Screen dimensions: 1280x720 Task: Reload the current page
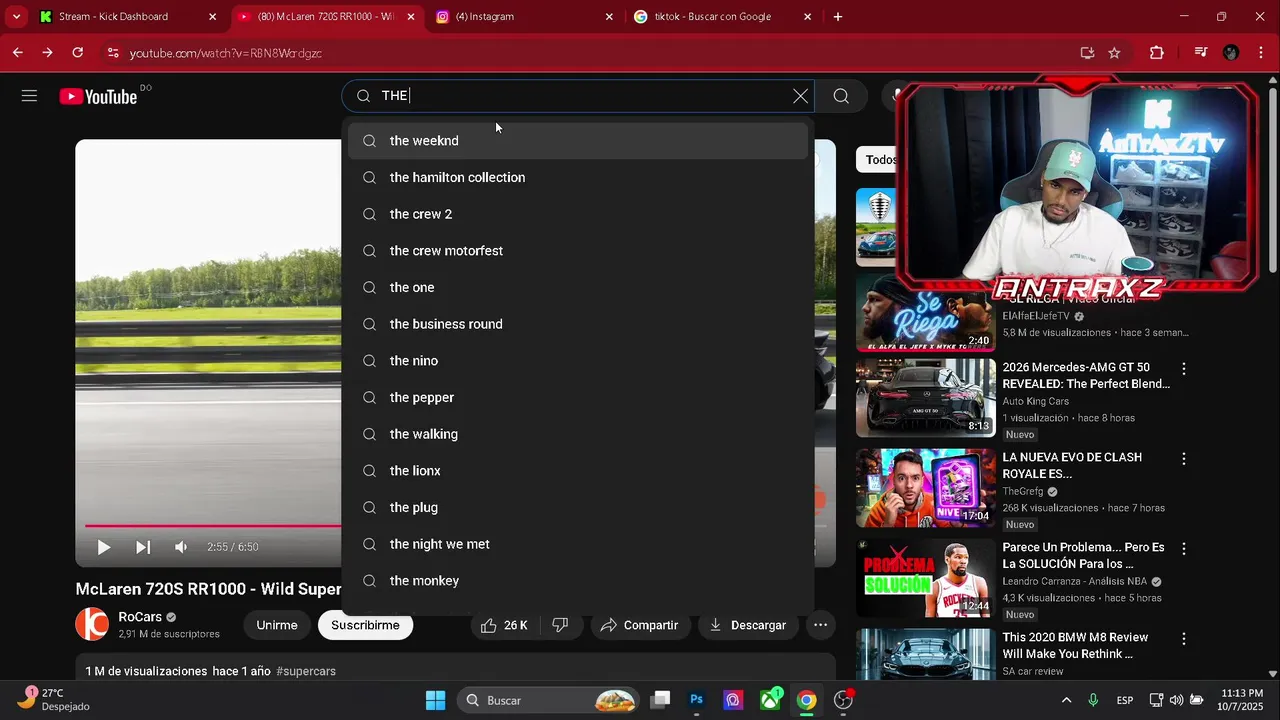[x=77, y=53]
